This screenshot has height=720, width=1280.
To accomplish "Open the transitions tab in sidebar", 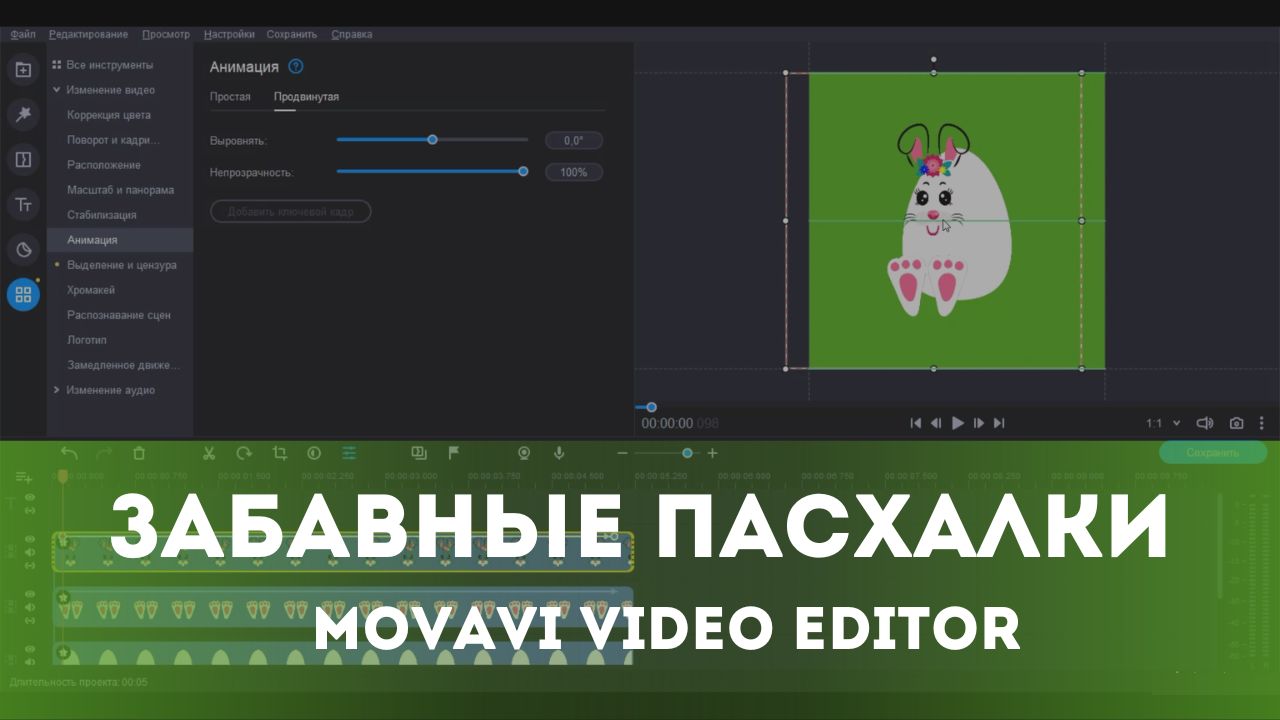I will [23, 160].
